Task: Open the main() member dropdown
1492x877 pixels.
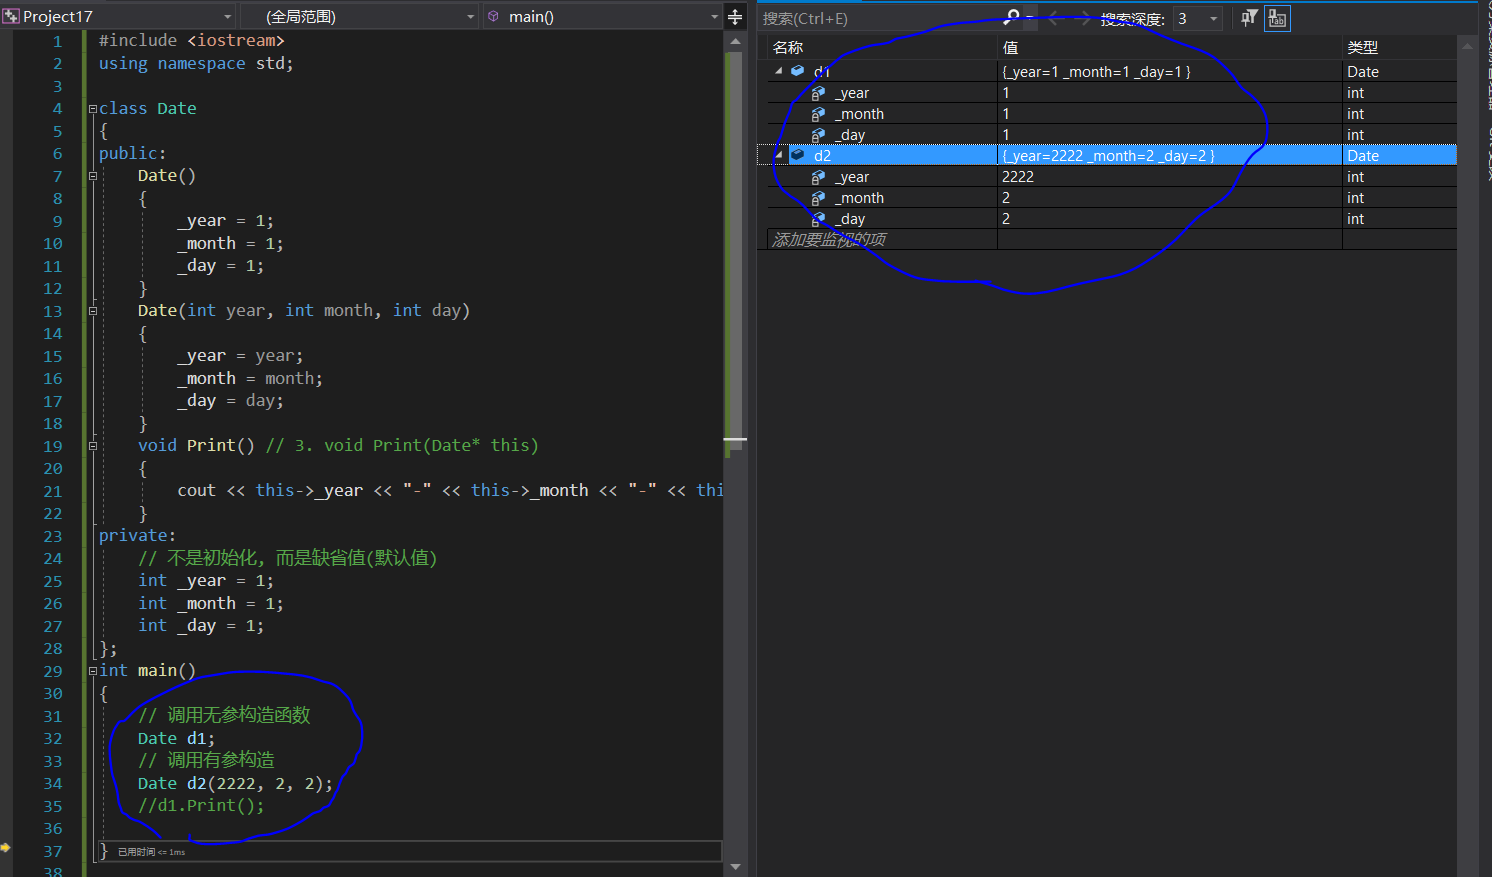Action: (714, 17)
